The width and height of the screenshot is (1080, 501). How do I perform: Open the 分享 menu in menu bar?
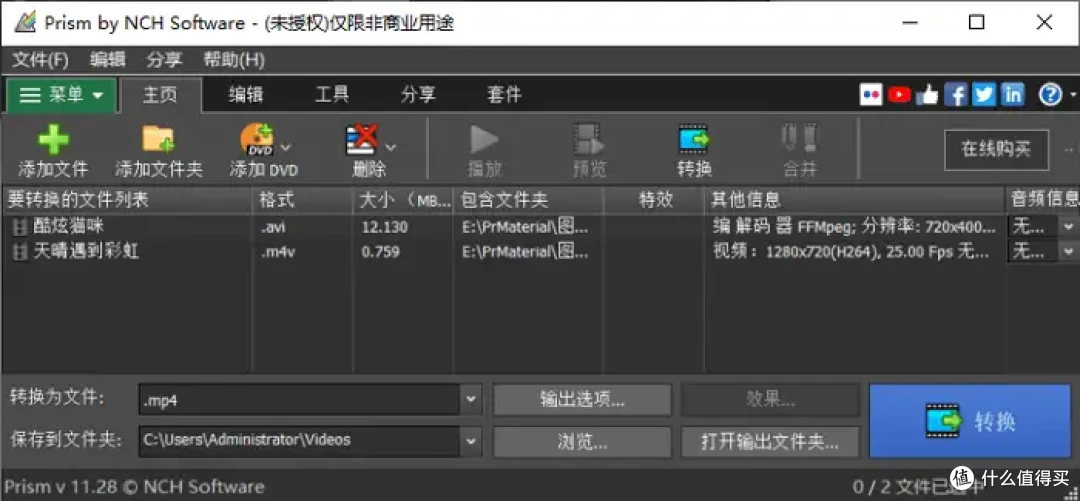[x=164, y=60]
